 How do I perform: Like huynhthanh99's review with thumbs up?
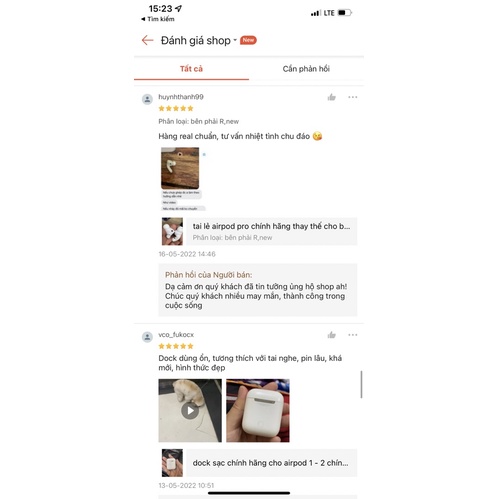pos(331,97)
